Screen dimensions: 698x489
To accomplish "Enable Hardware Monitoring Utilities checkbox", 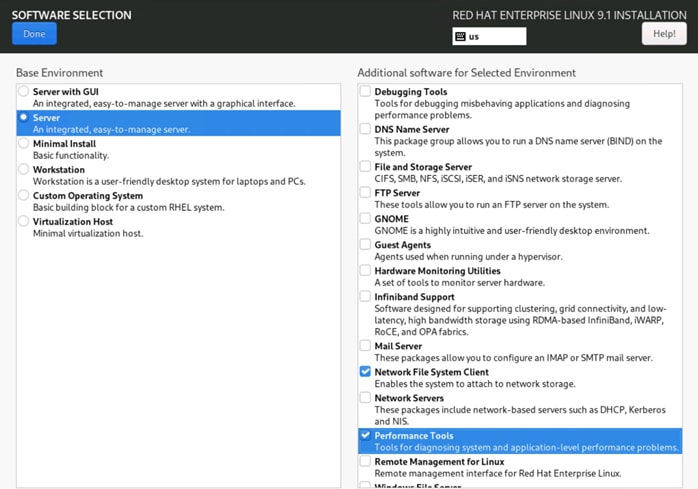I will tap(365, 270).
